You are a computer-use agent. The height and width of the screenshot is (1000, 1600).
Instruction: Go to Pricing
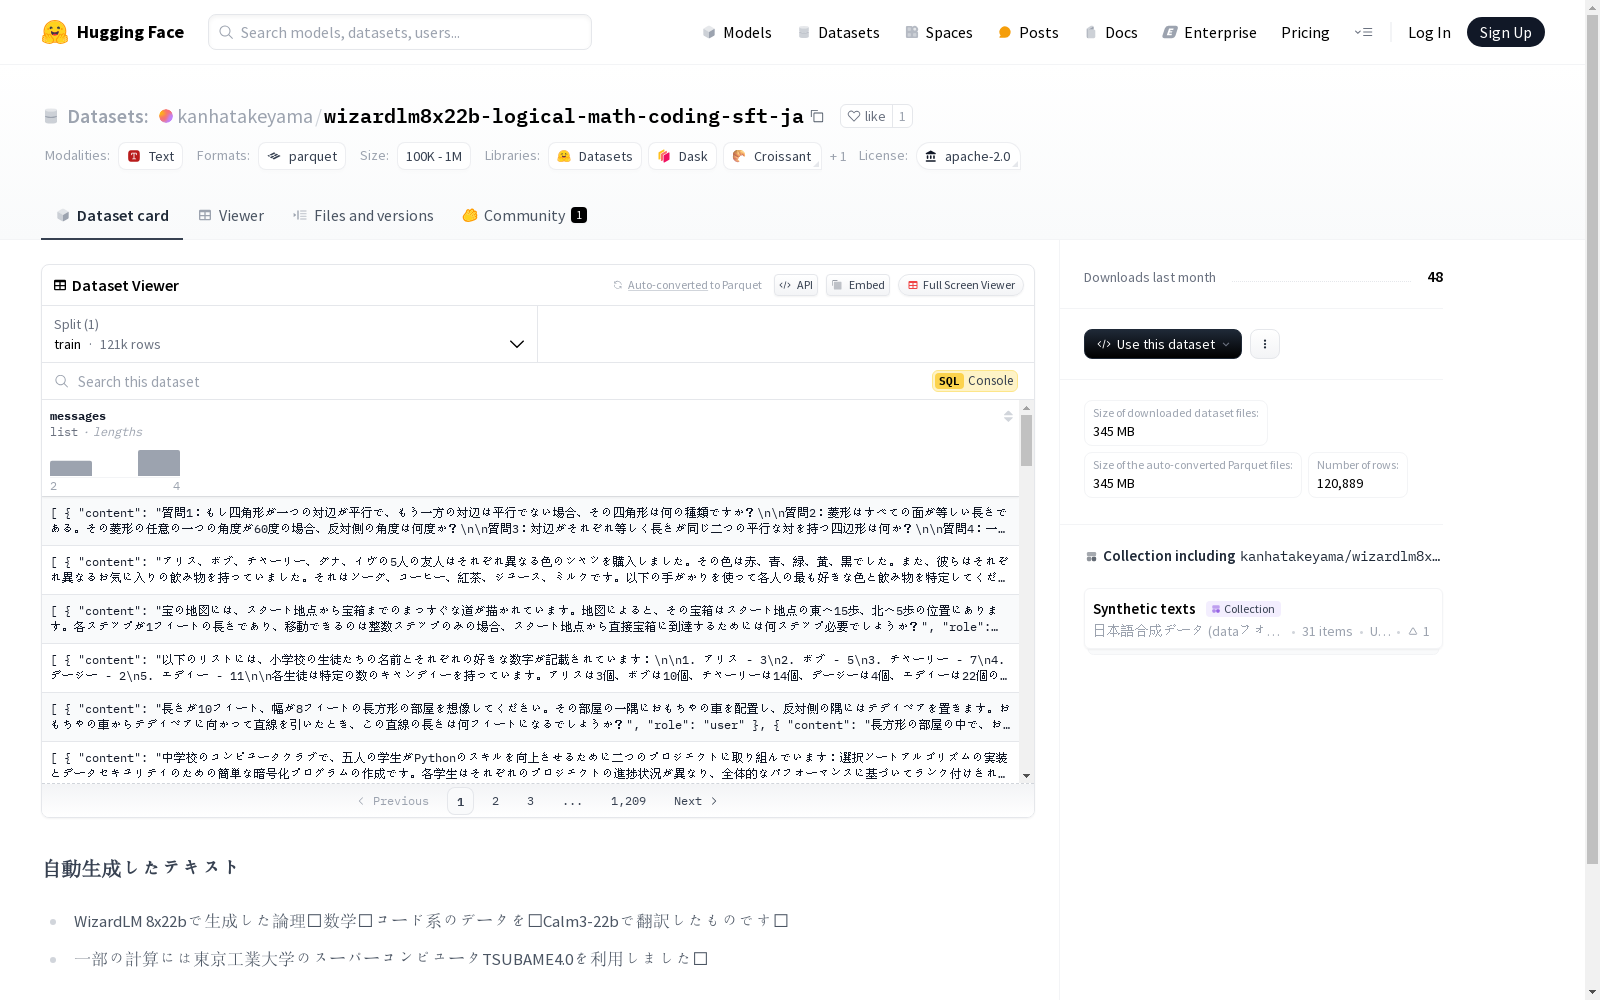pyautogui.click(x=1305, y=32)
